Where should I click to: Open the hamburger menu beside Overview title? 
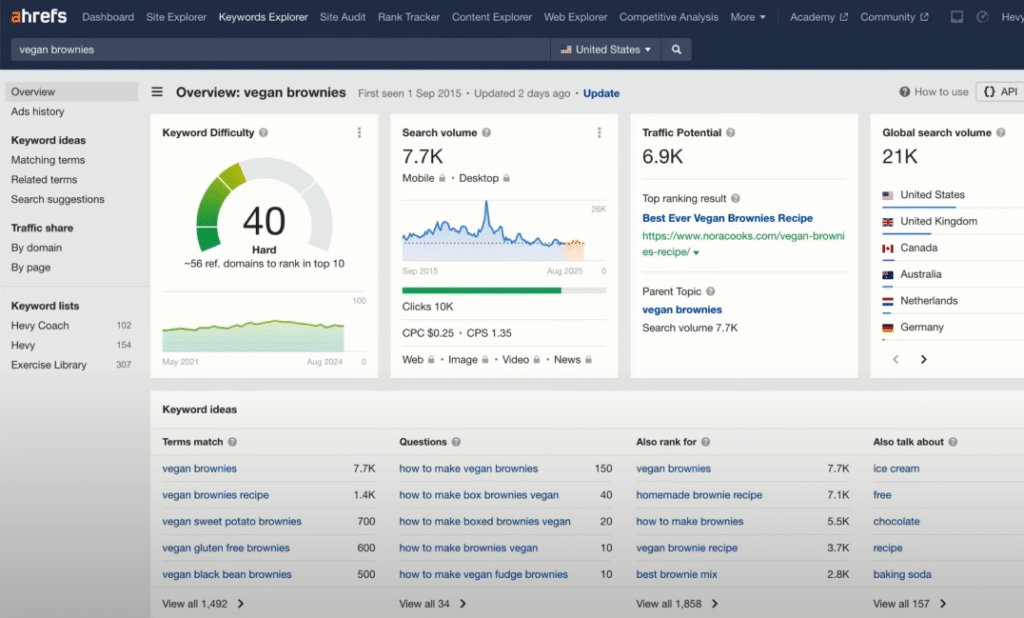click(x=157, y=92)
